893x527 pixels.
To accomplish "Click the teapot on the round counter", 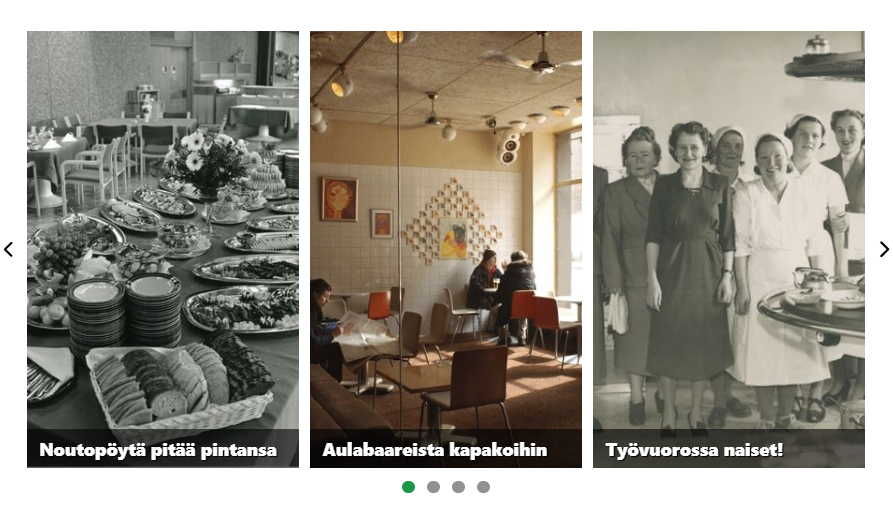I will point(811,278).
